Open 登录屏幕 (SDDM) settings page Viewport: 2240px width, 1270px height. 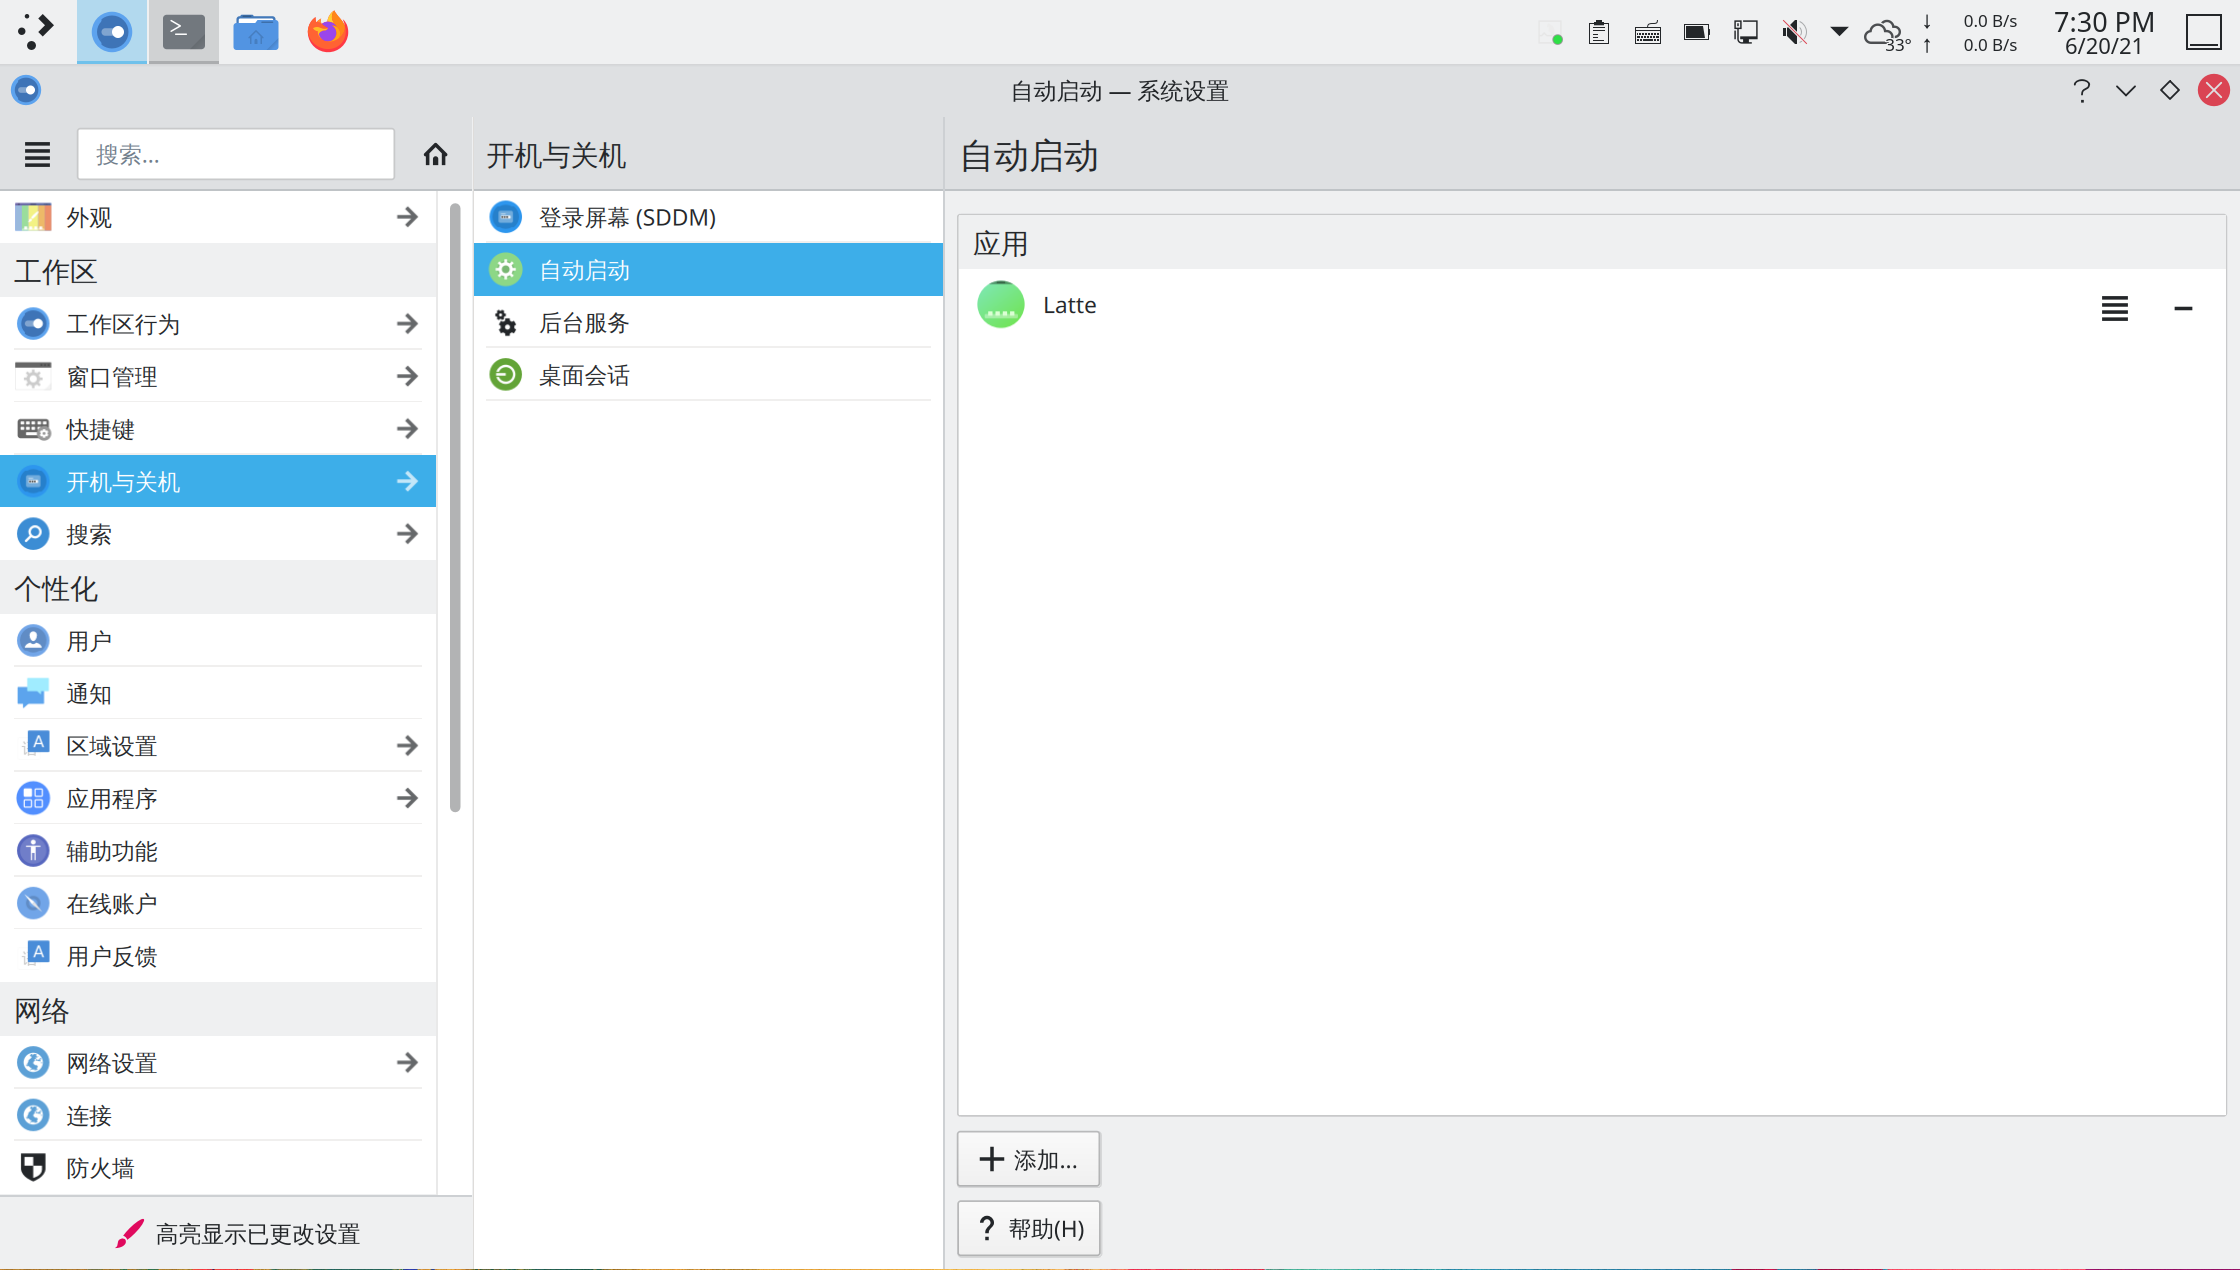click(x=627, y=217)
